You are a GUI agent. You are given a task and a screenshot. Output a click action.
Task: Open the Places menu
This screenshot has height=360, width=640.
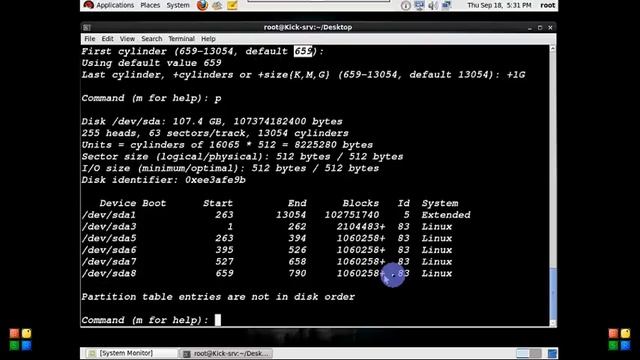(x=150, y=5)
